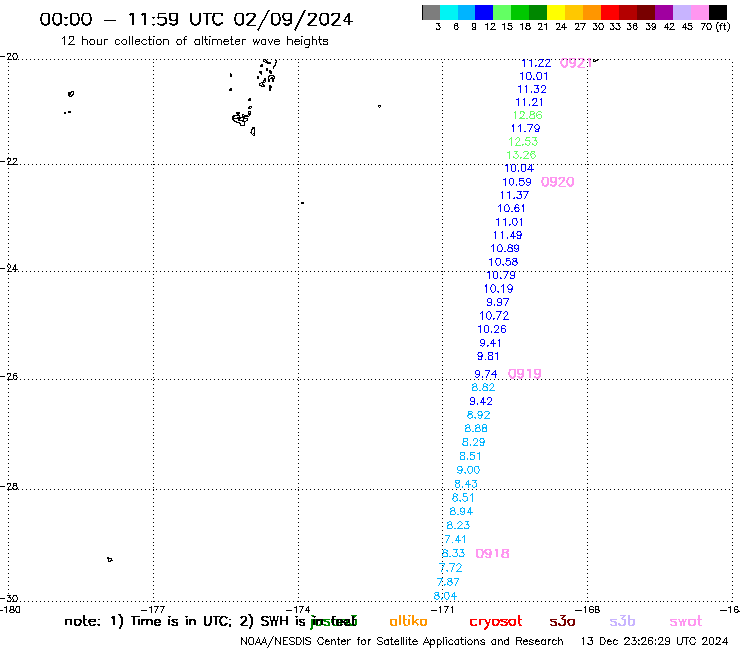Select the longitude label -168

tap(588, 610)
